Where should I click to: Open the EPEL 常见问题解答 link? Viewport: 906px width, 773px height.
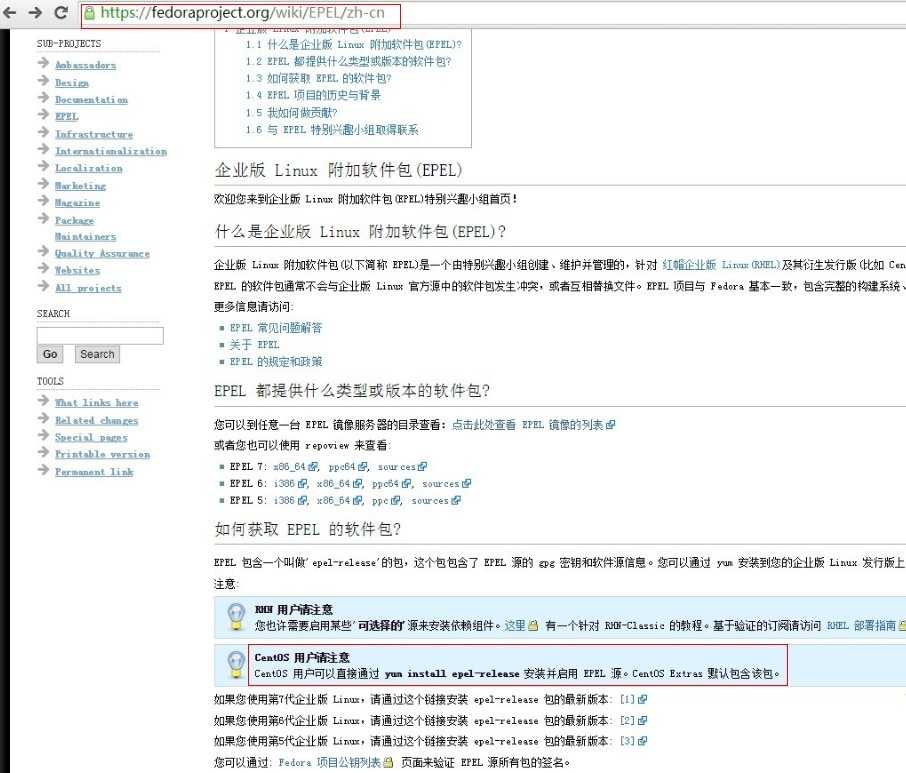point(276,328)
